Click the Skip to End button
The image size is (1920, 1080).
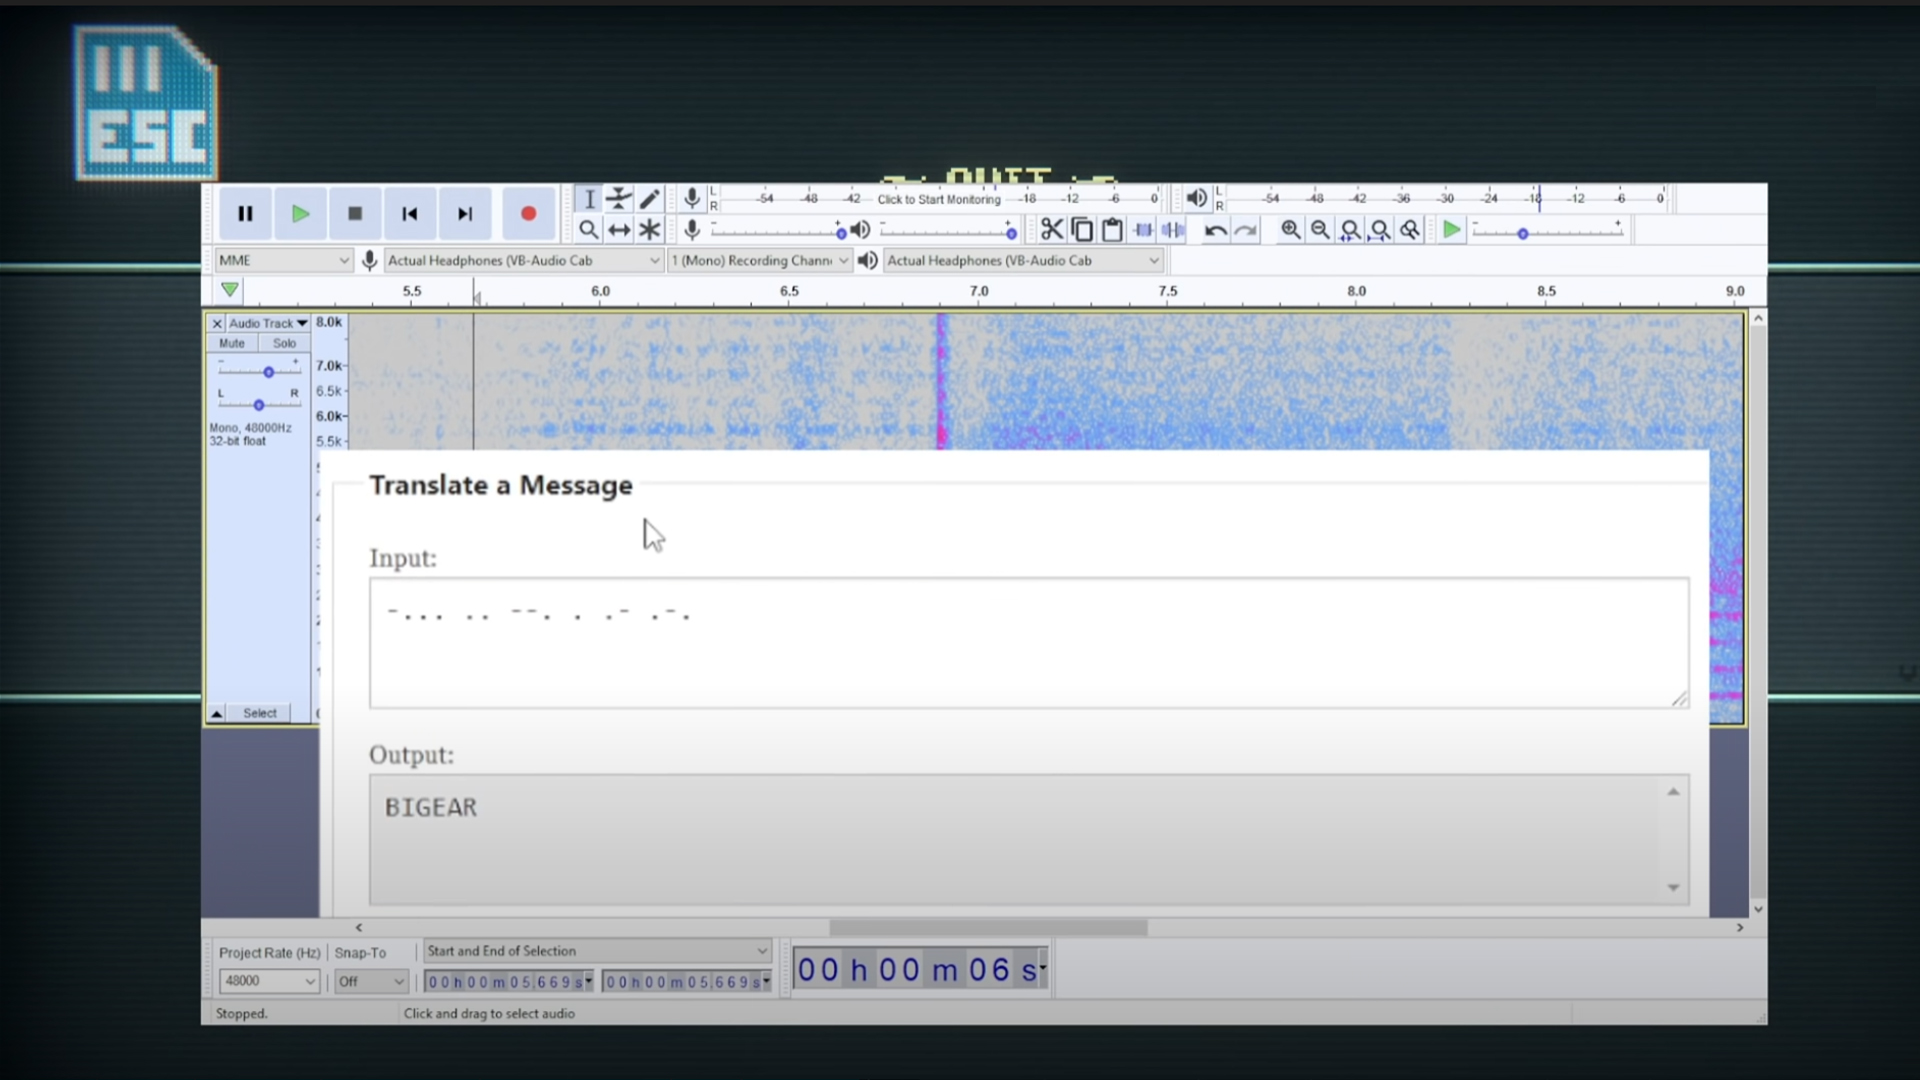465,213
